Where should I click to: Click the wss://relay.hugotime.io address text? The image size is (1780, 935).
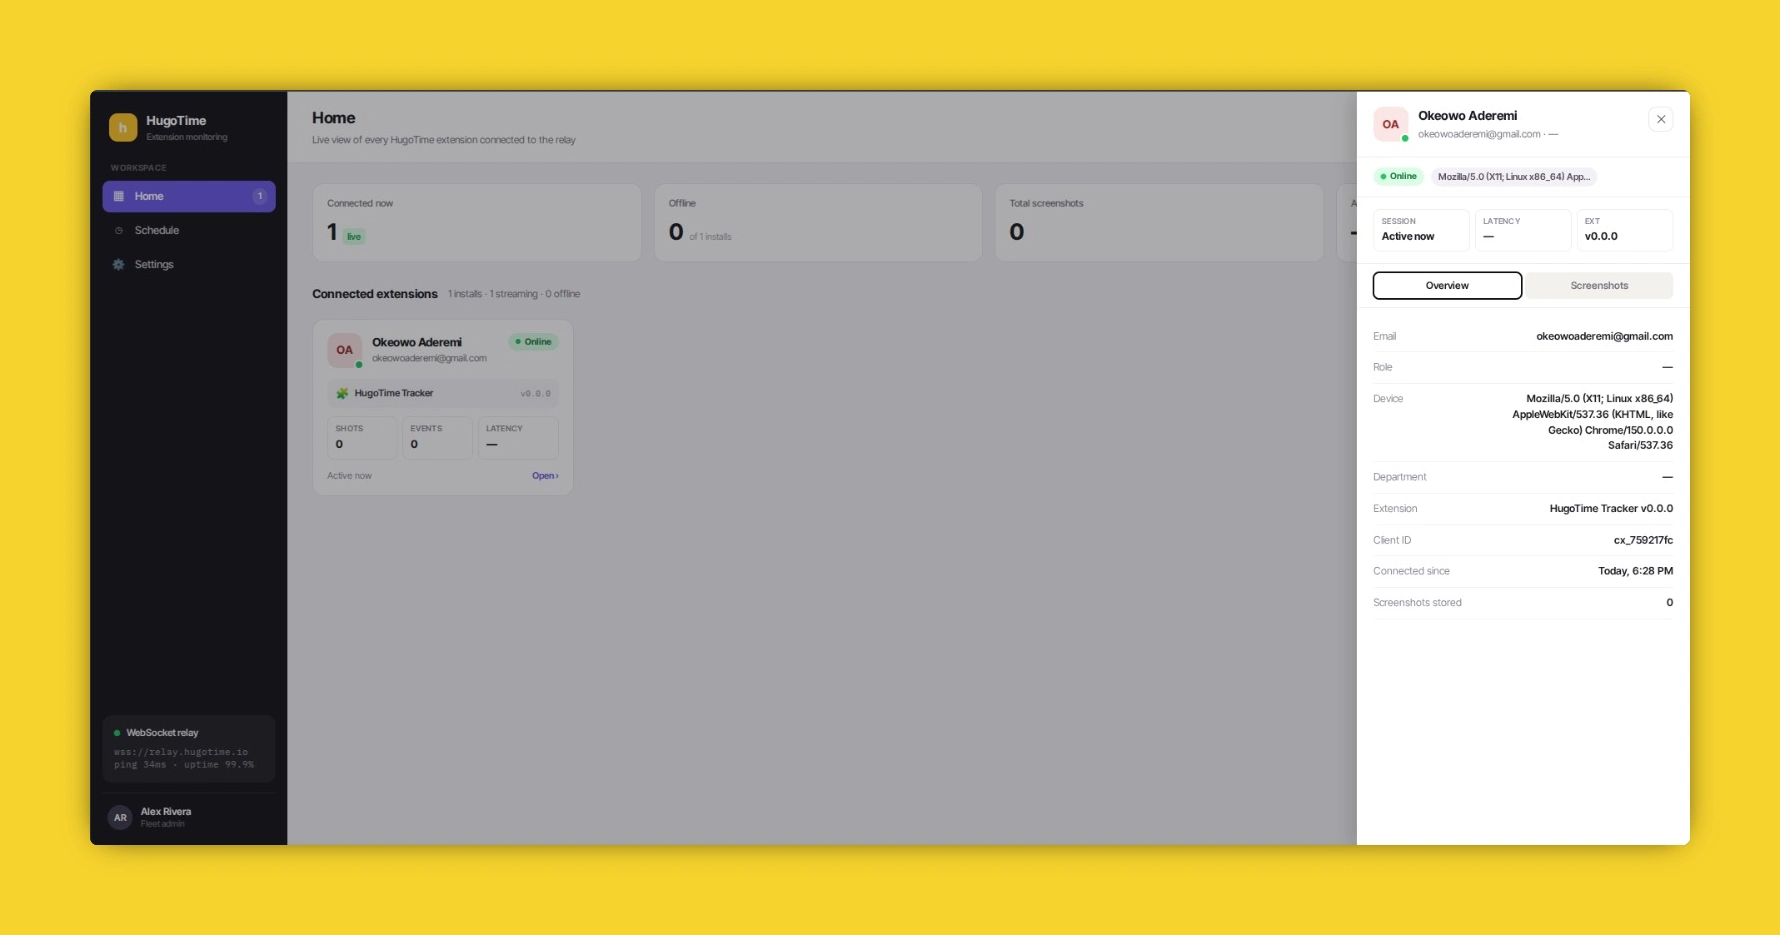point(181,752)
